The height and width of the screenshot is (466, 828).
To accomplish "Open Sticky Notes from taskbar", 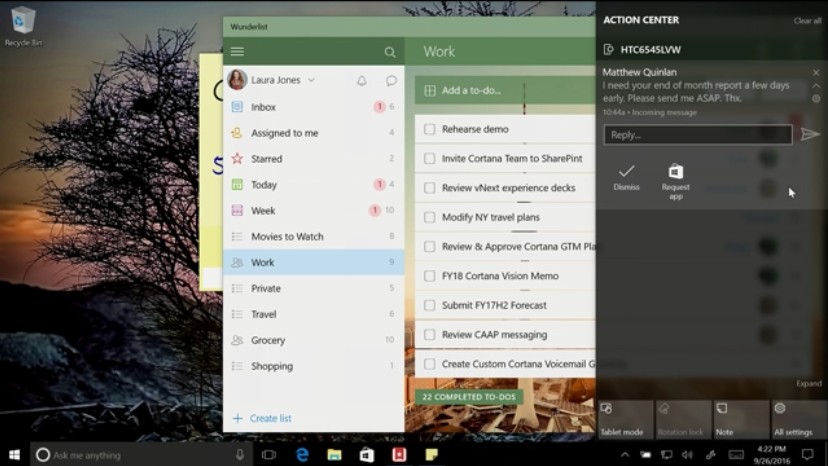I will pyautogui.click(x=431, y=455).
